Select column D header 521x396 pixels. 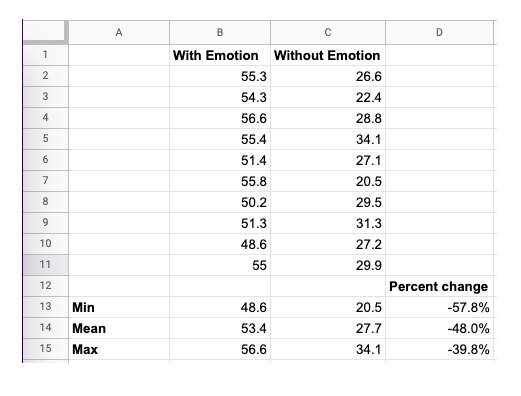pos(439,32)
